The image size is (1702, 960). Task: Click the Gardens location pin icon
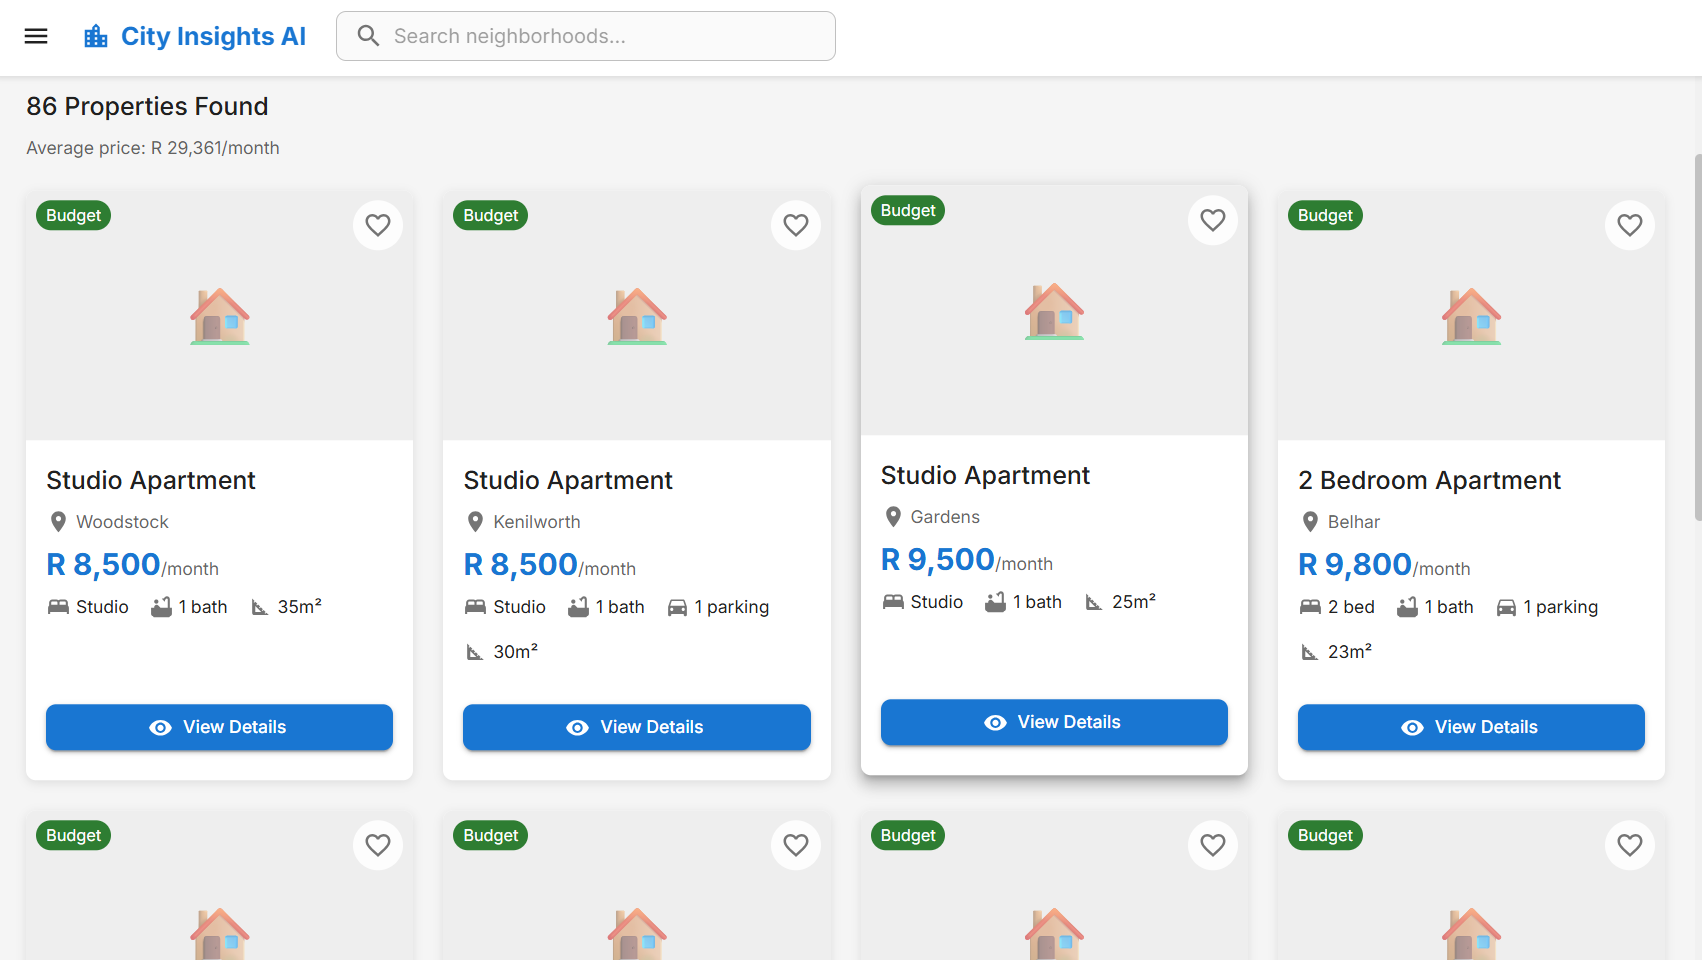point(893,517)
